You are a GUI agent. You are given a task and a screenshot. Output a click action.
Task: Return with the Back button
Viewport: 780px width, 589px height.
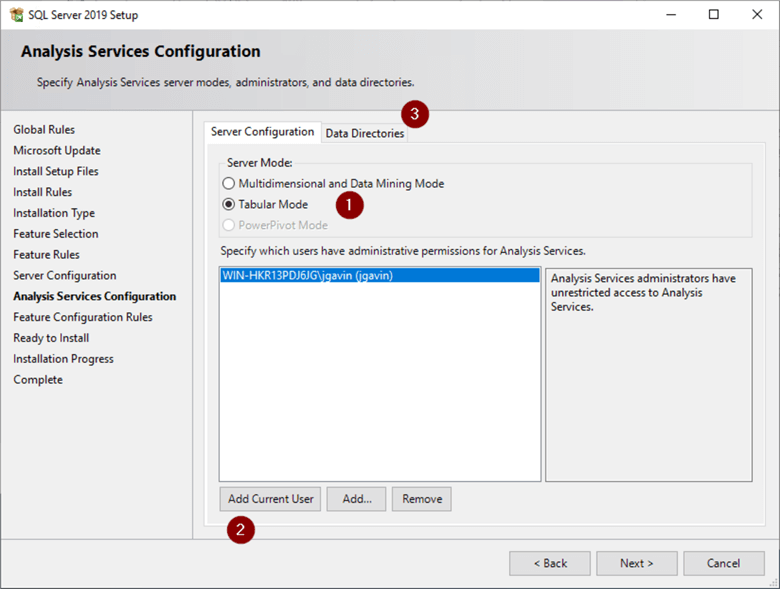549,563
